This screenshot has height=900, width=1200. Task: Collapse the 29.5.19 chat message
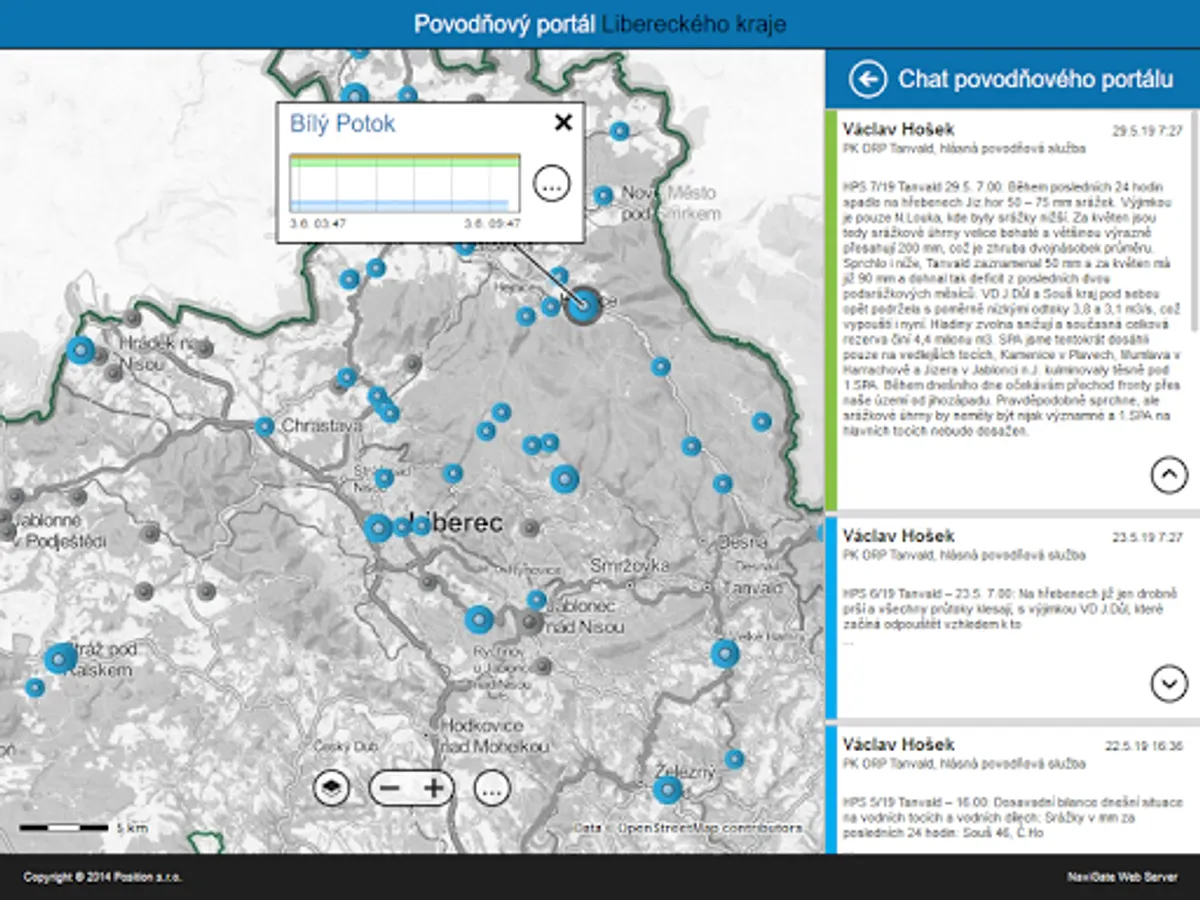click(x=1169, y=475)
